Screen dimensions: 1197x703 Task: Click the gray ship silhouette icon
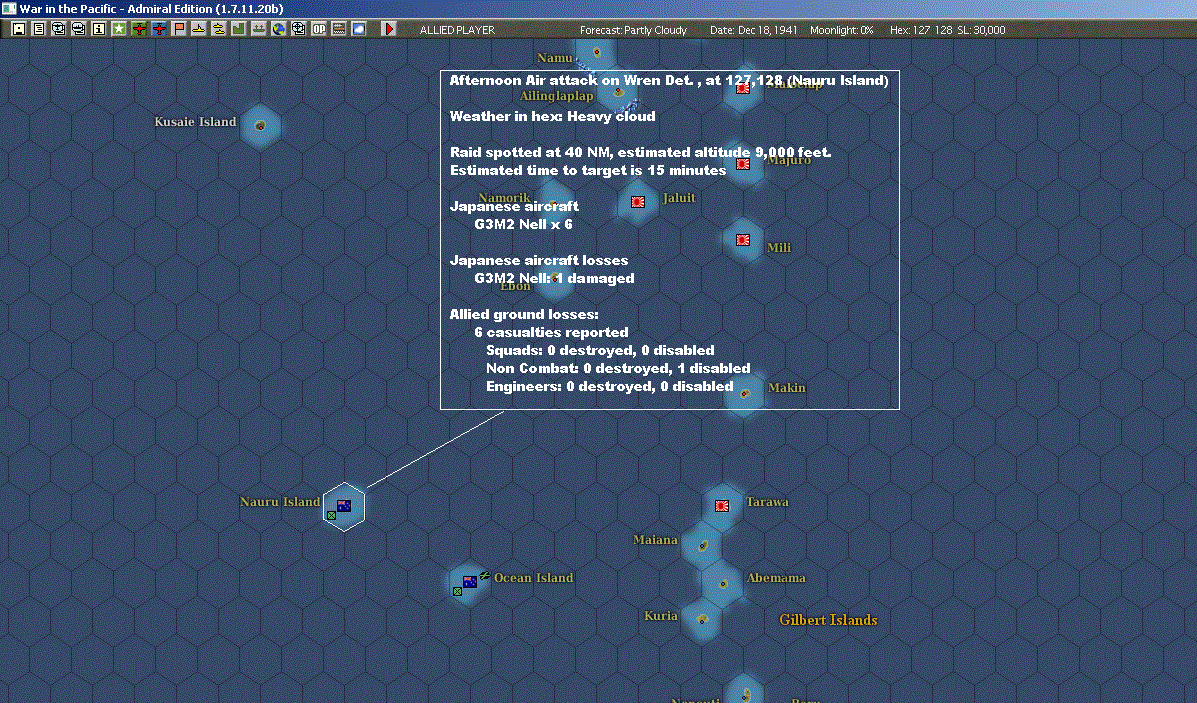(x=259, y=29)
